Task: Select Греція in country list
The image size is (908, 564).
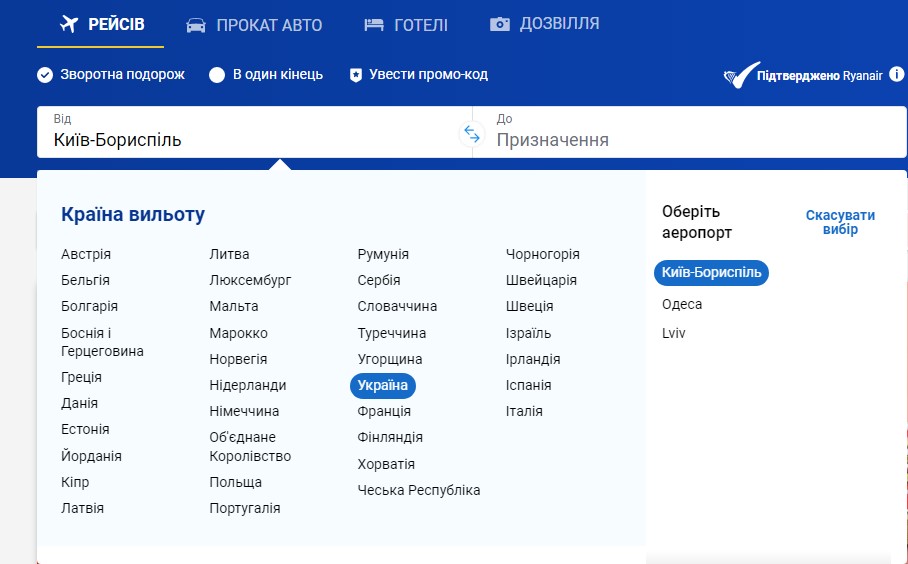Action: 81,377
